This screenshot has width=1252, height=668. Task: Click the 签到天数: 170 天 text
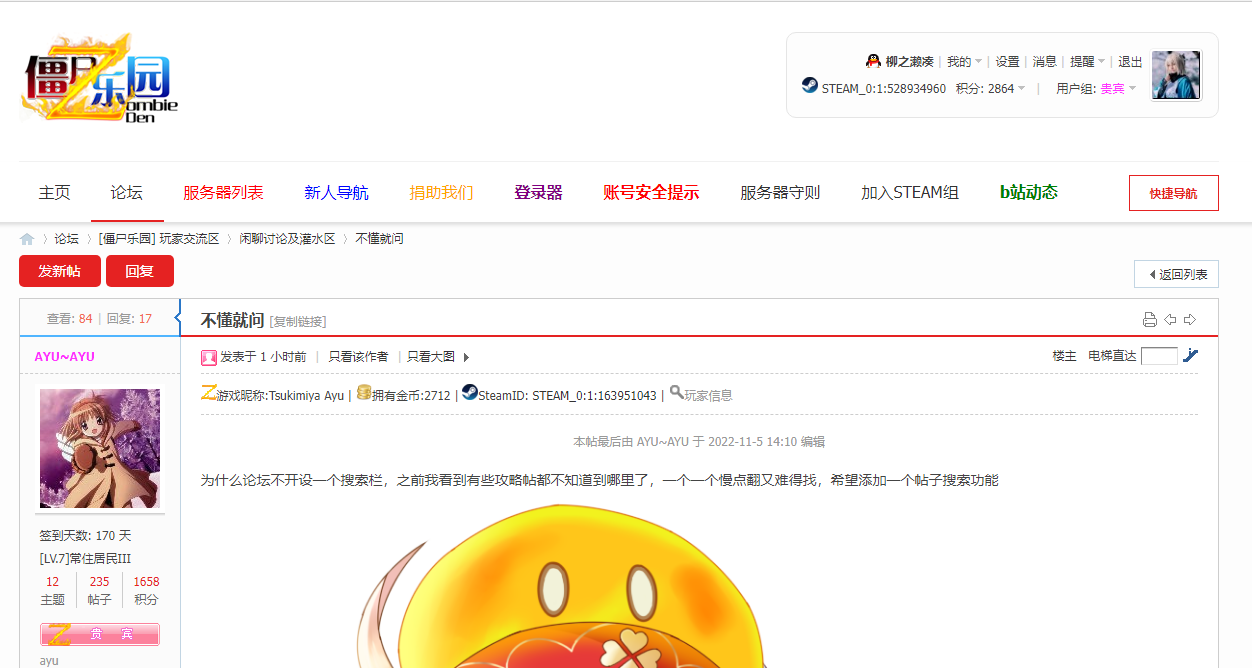pos(85,536)
